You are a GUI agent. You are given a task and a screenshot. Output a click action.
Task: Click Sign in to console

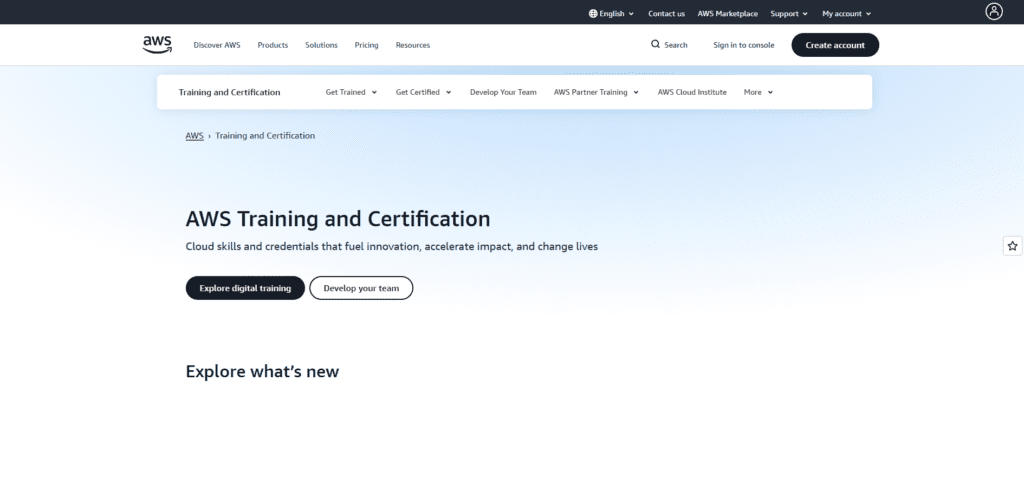pyautogui.click(x=743, y=45)
